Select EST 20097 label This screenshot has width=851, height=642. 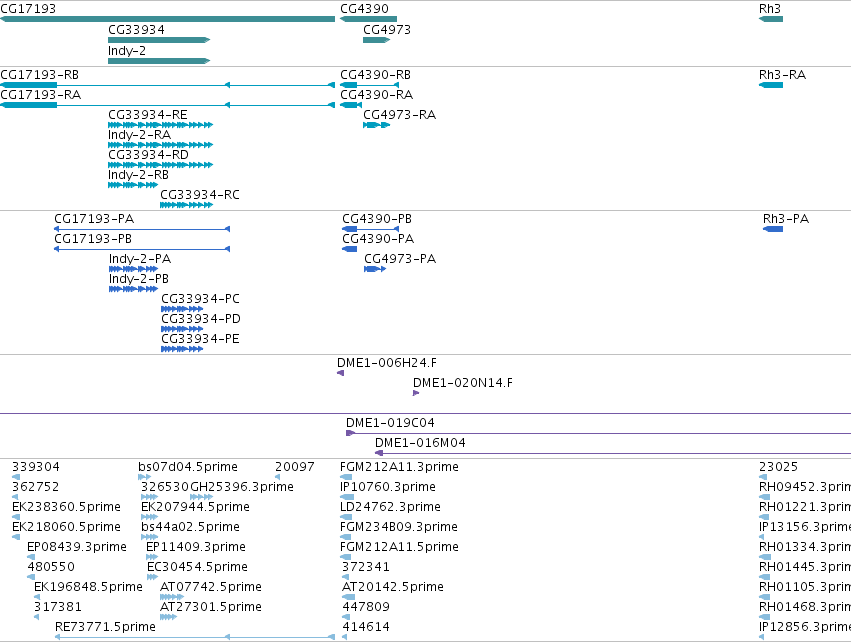point(295,467)
